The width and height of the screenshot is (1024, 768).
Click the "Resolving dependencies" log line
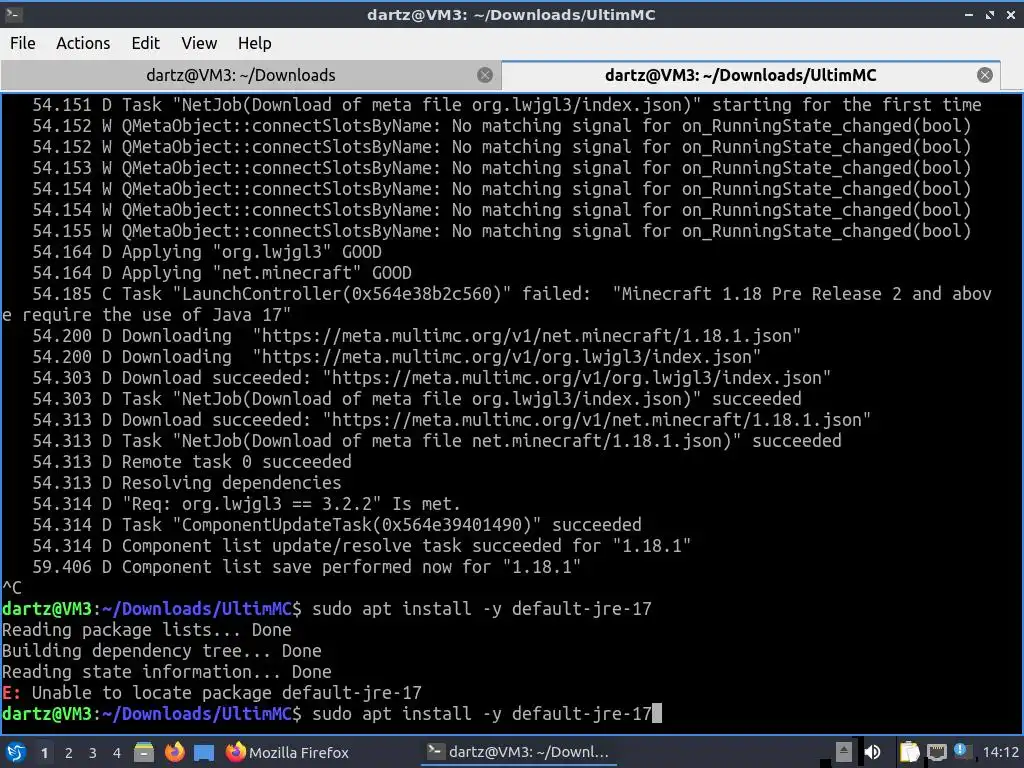click(187, 483)
